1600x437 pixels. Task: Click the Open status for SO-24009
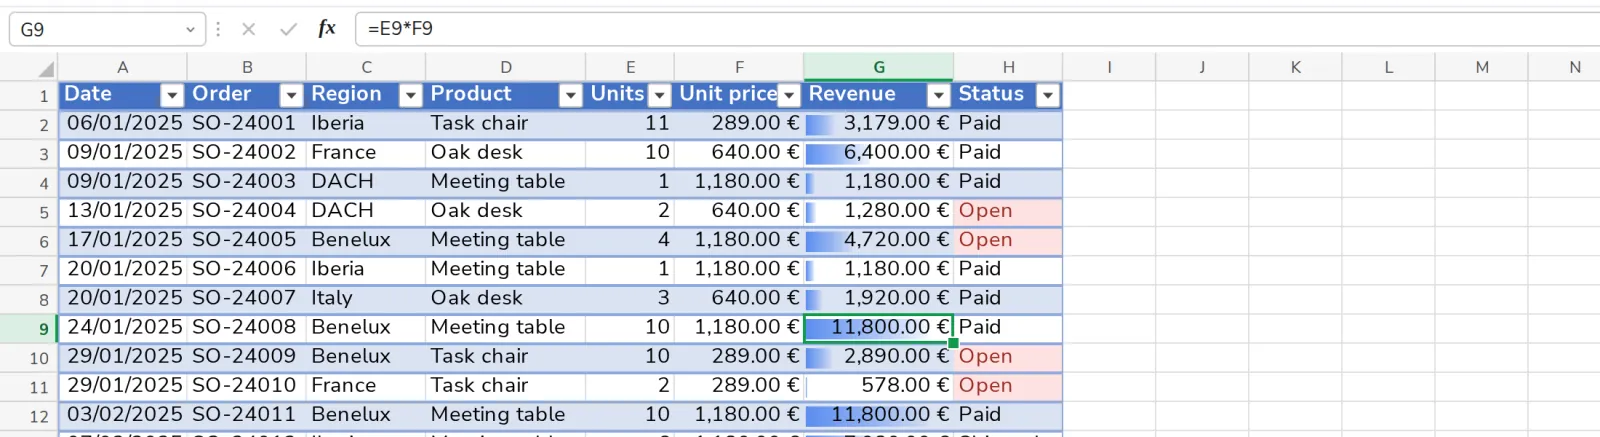[1008, 356]
